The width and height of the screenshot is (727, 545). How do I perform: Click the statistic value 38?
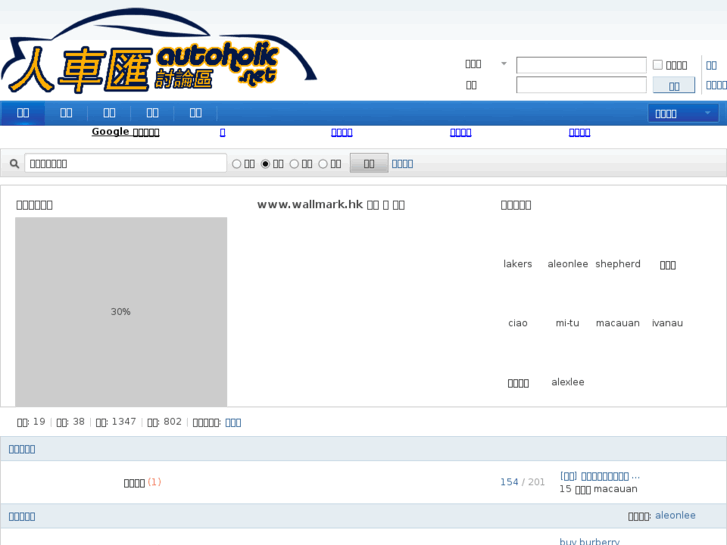point(79,422)
